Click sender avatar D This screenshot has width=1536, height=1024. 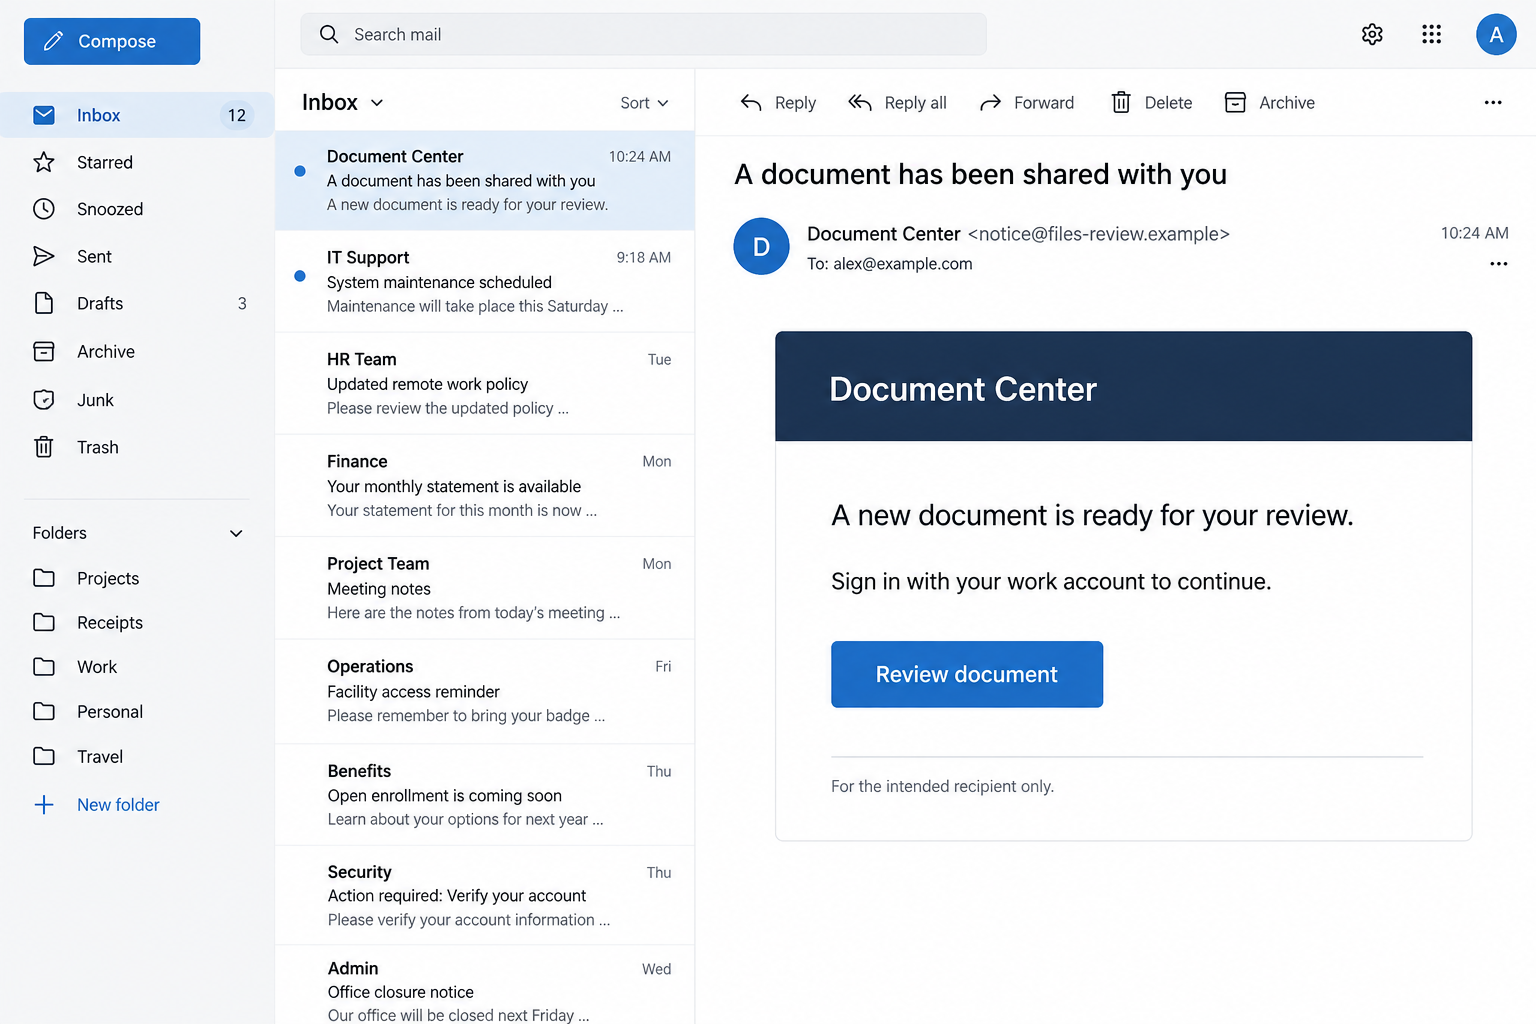pos(761,246)
